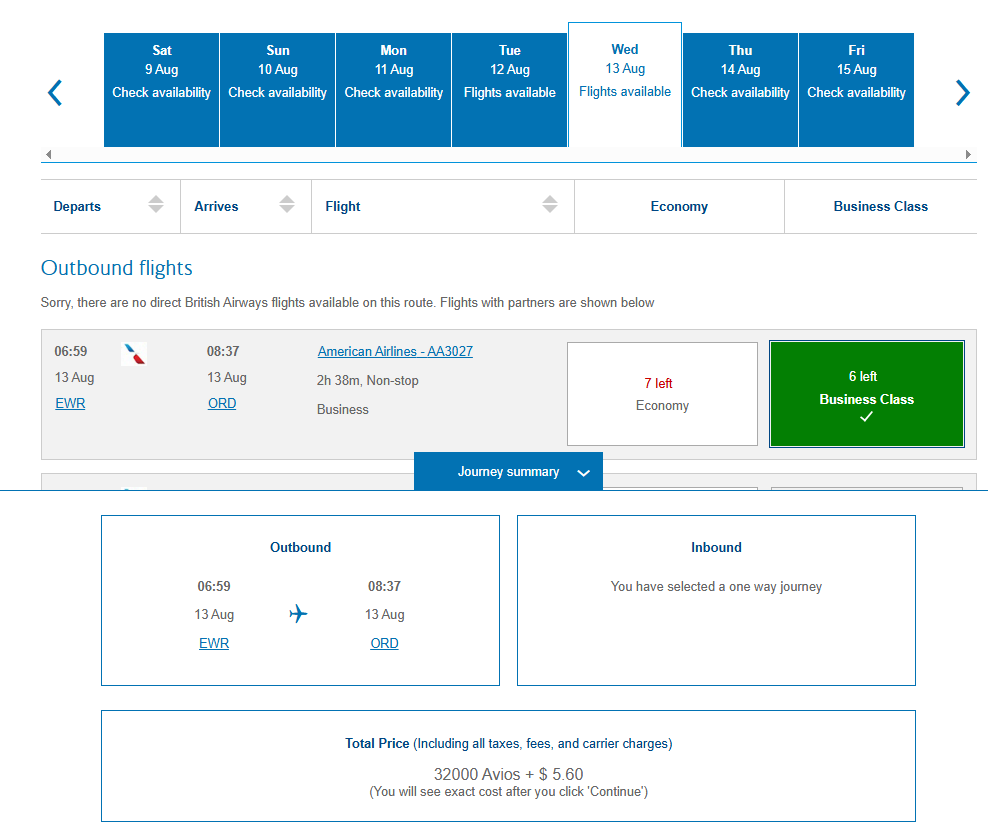Open EWR airport link in flight row
Image resolution: width=988 pixels, height=826 pixels.
(x=70, y=403)
